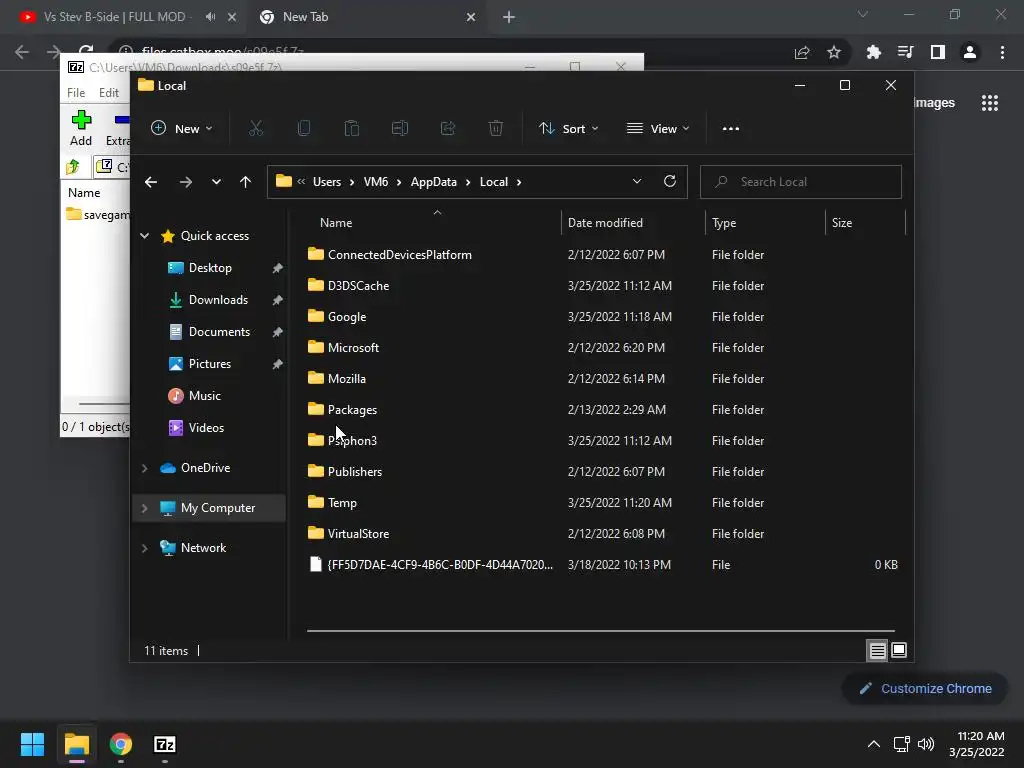Open the Windows Start menu
The height and width of the screenshot is (768, 1024).
(32, 744)
